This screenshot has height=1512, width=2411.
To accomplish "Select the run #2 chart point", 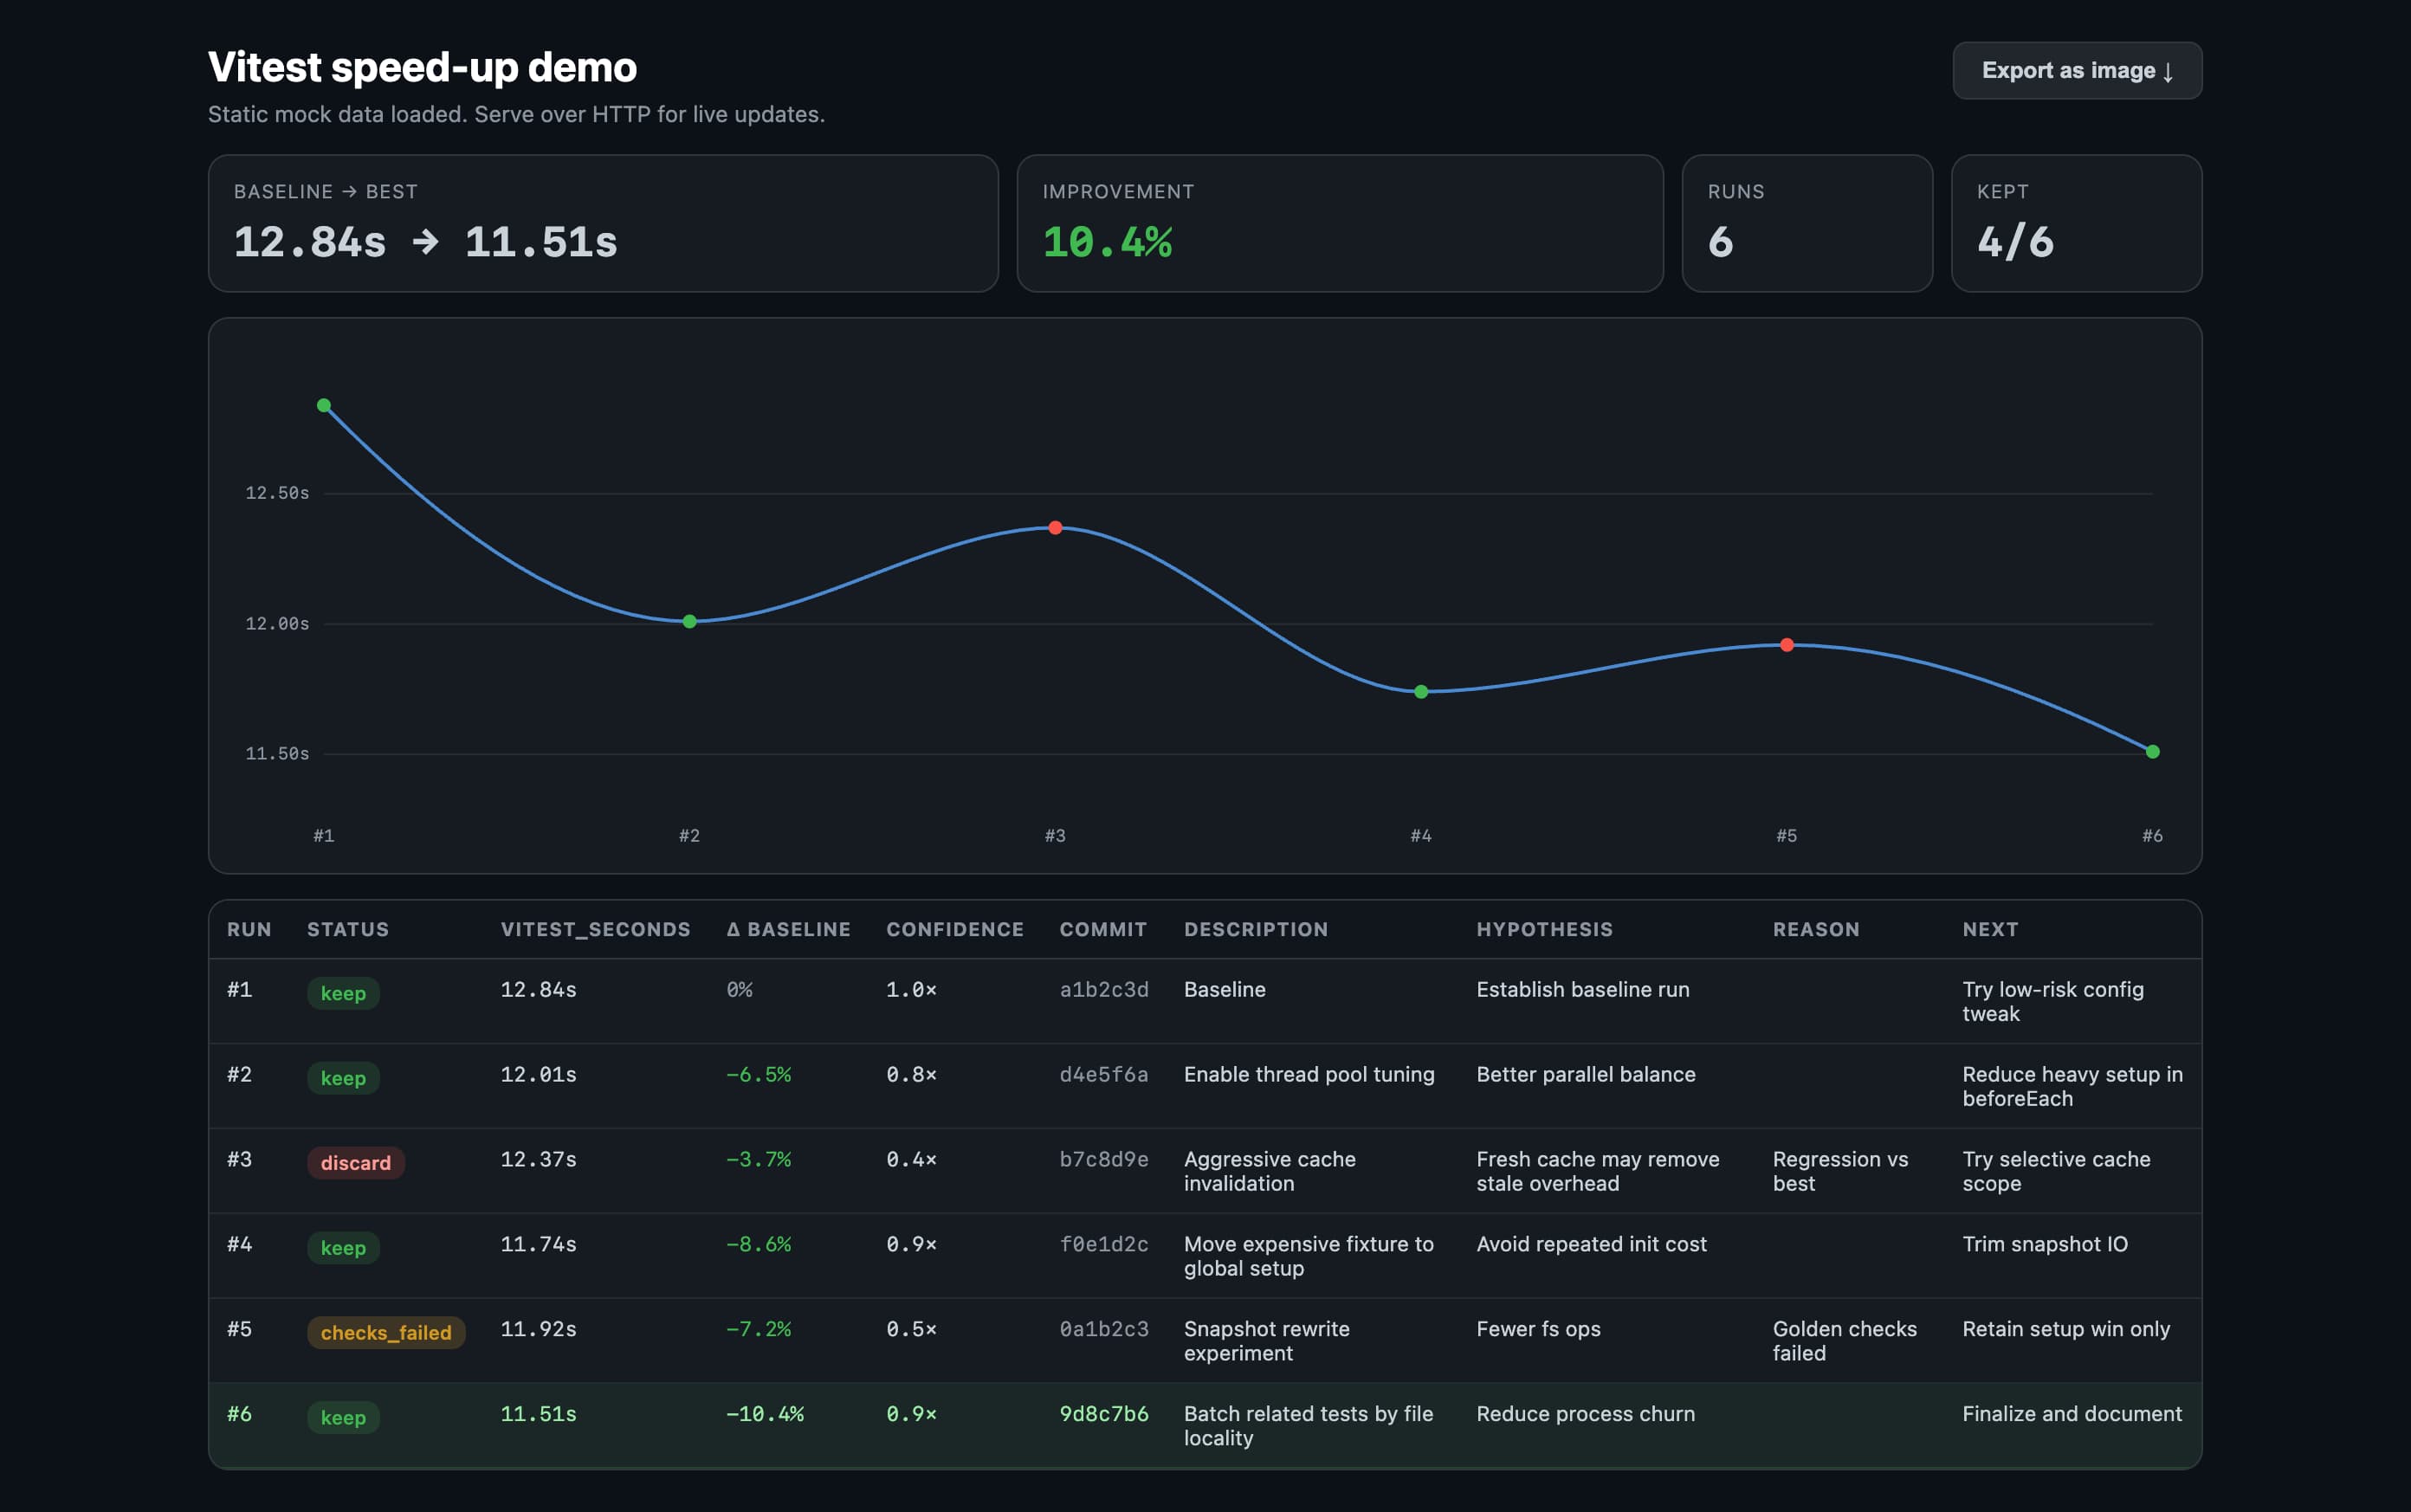I will [x=689, y=621].
